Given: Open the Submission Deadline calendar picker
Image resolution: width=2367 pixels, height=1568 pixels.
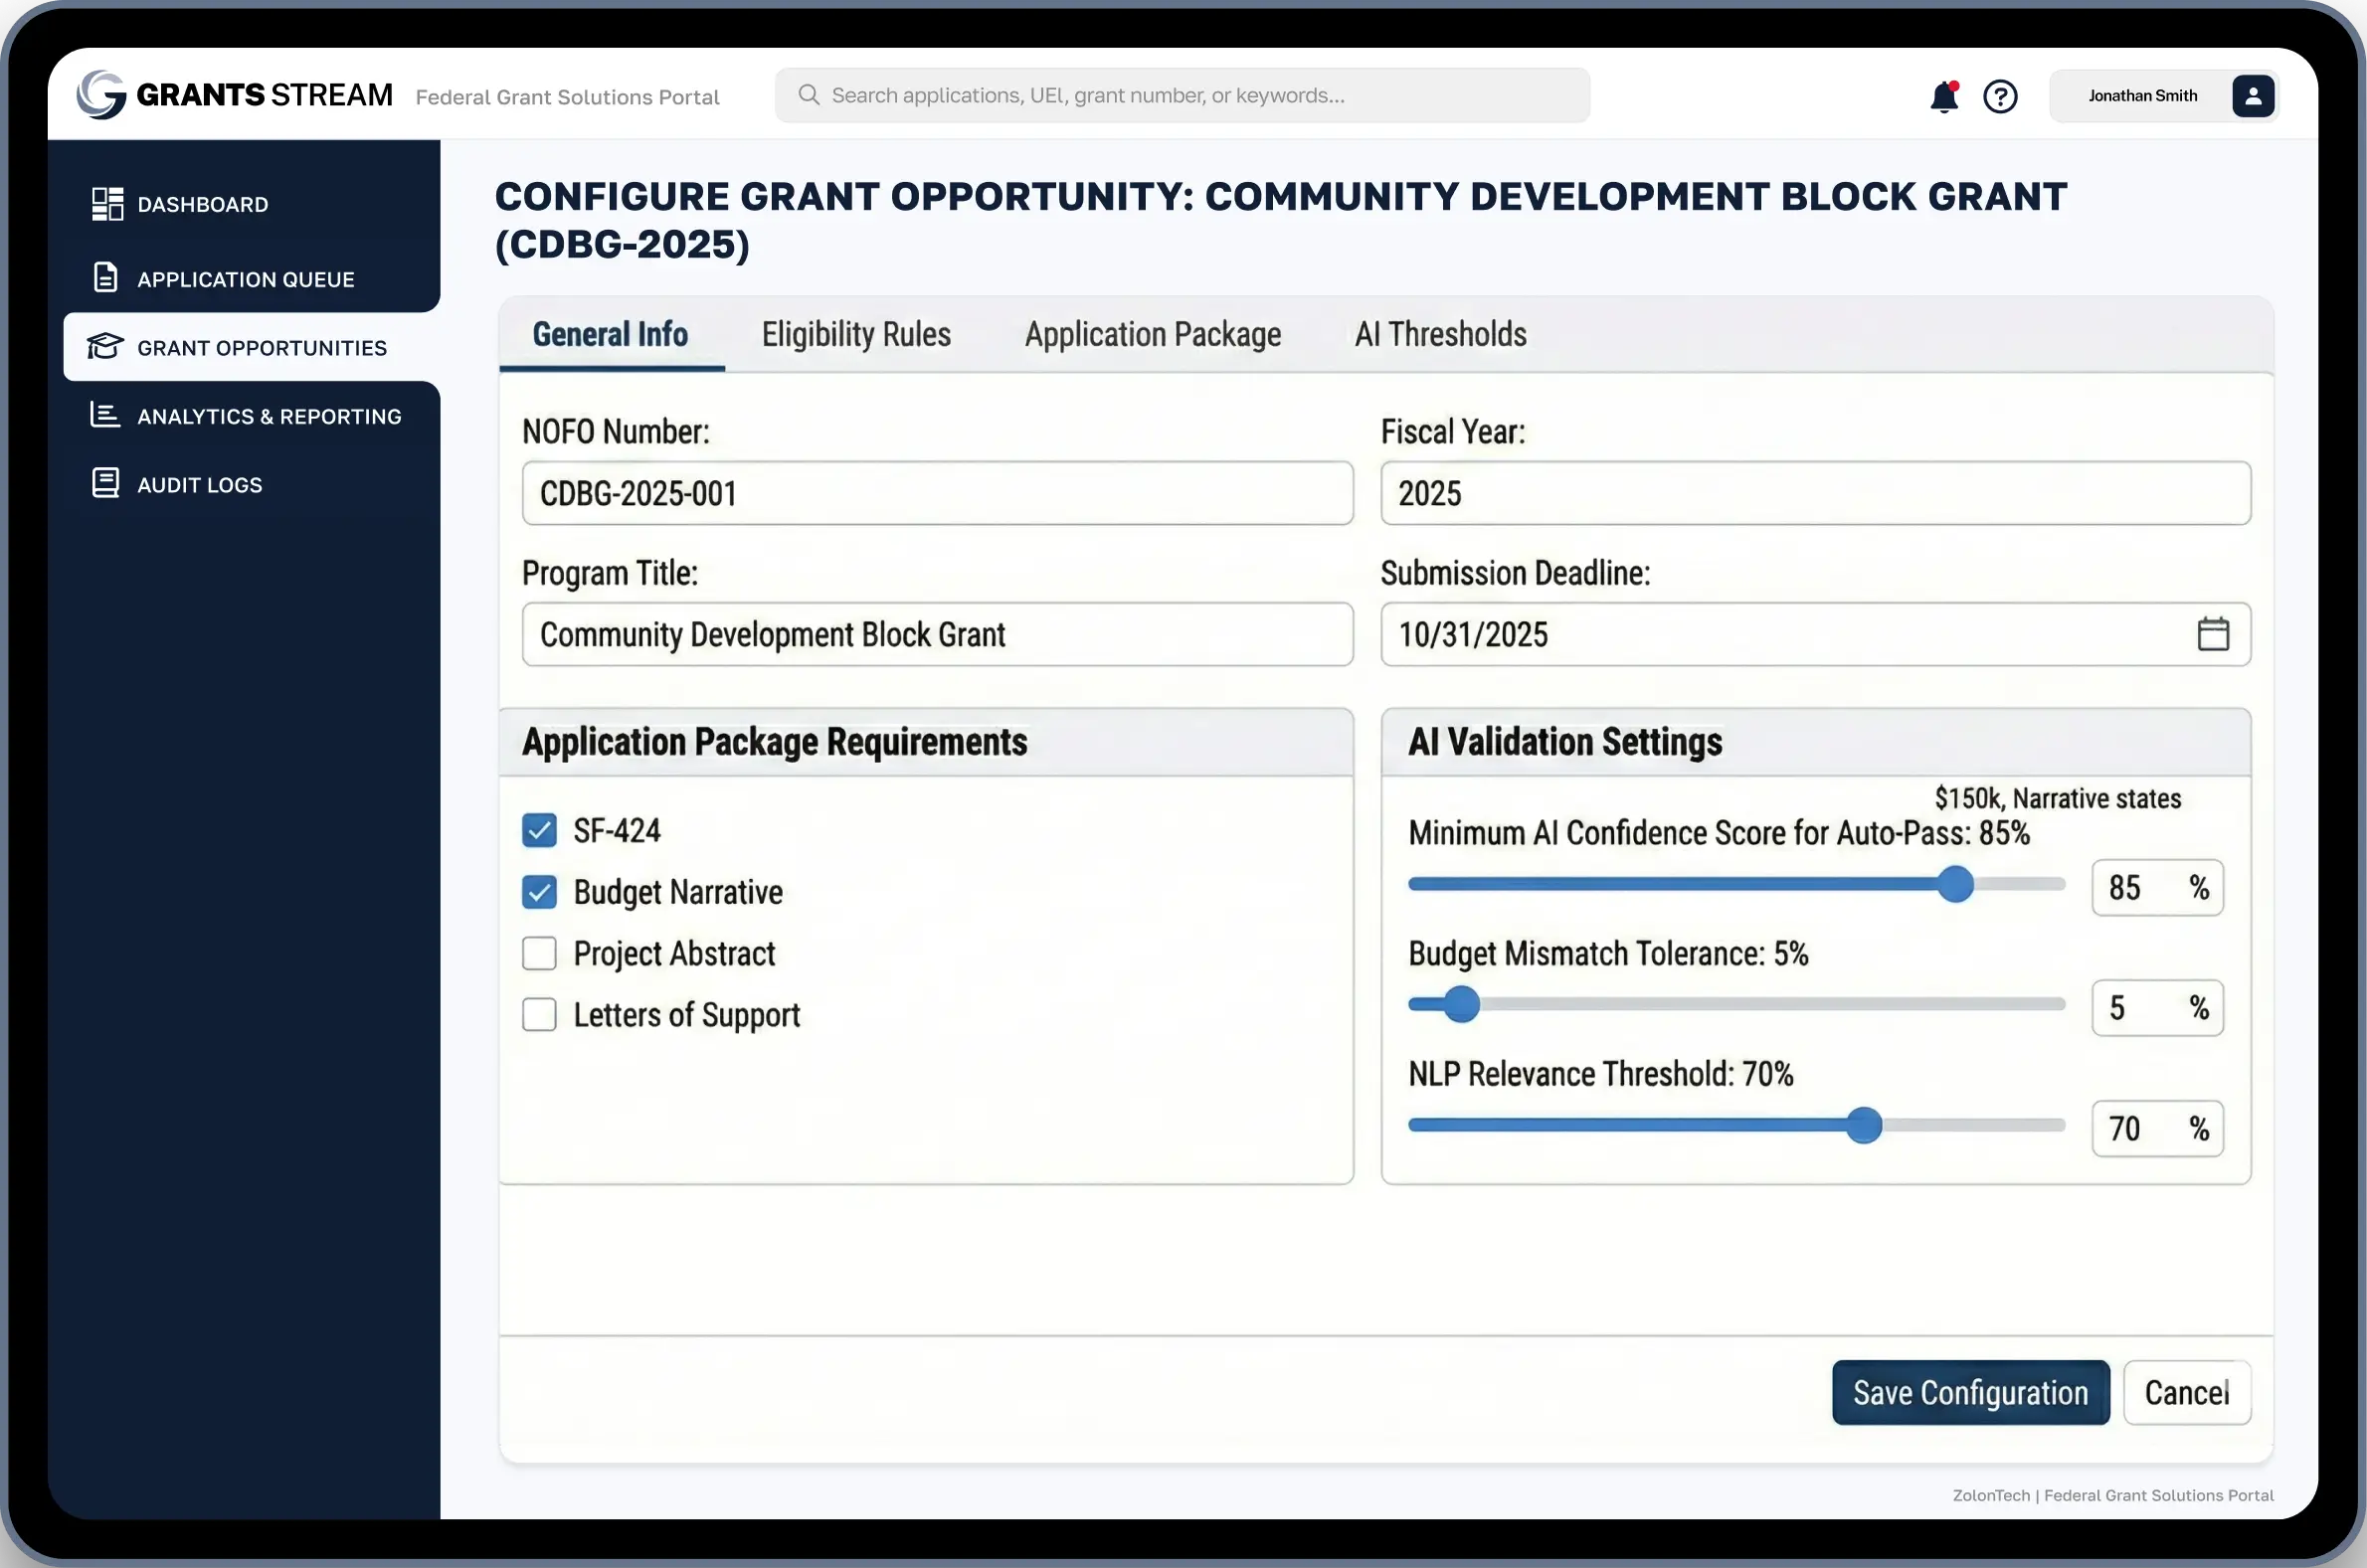Looking at the screenshot, I should coord(2213,634).
